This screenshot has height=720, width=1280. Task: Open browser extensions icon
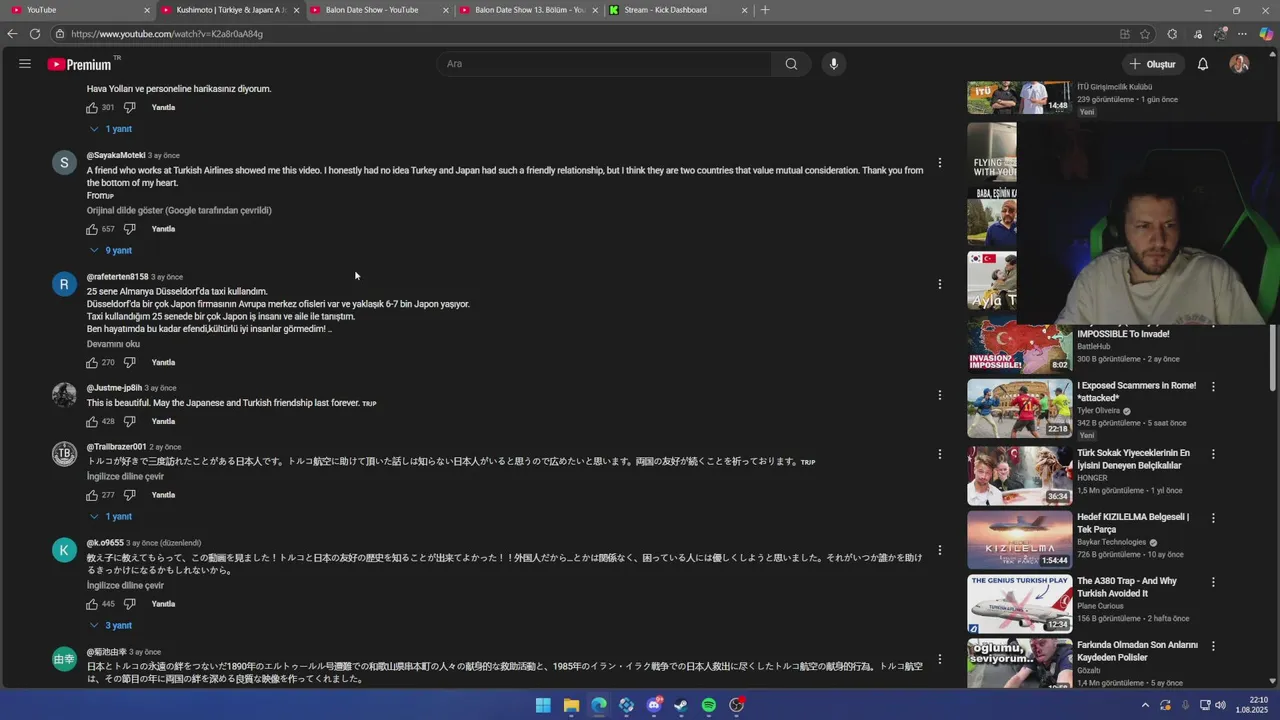[1172, 34]
